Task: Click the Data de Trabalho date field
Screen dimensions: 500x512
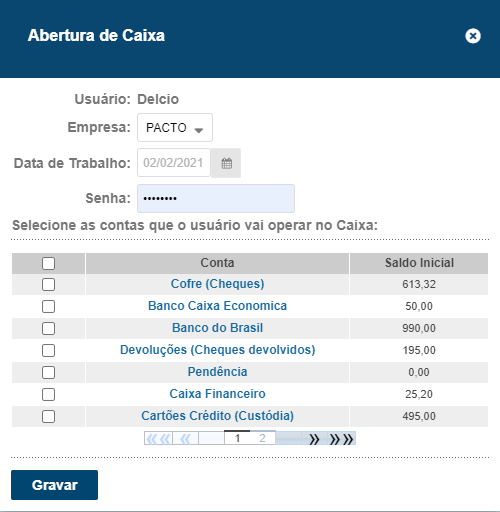Action: pos(174,163)
